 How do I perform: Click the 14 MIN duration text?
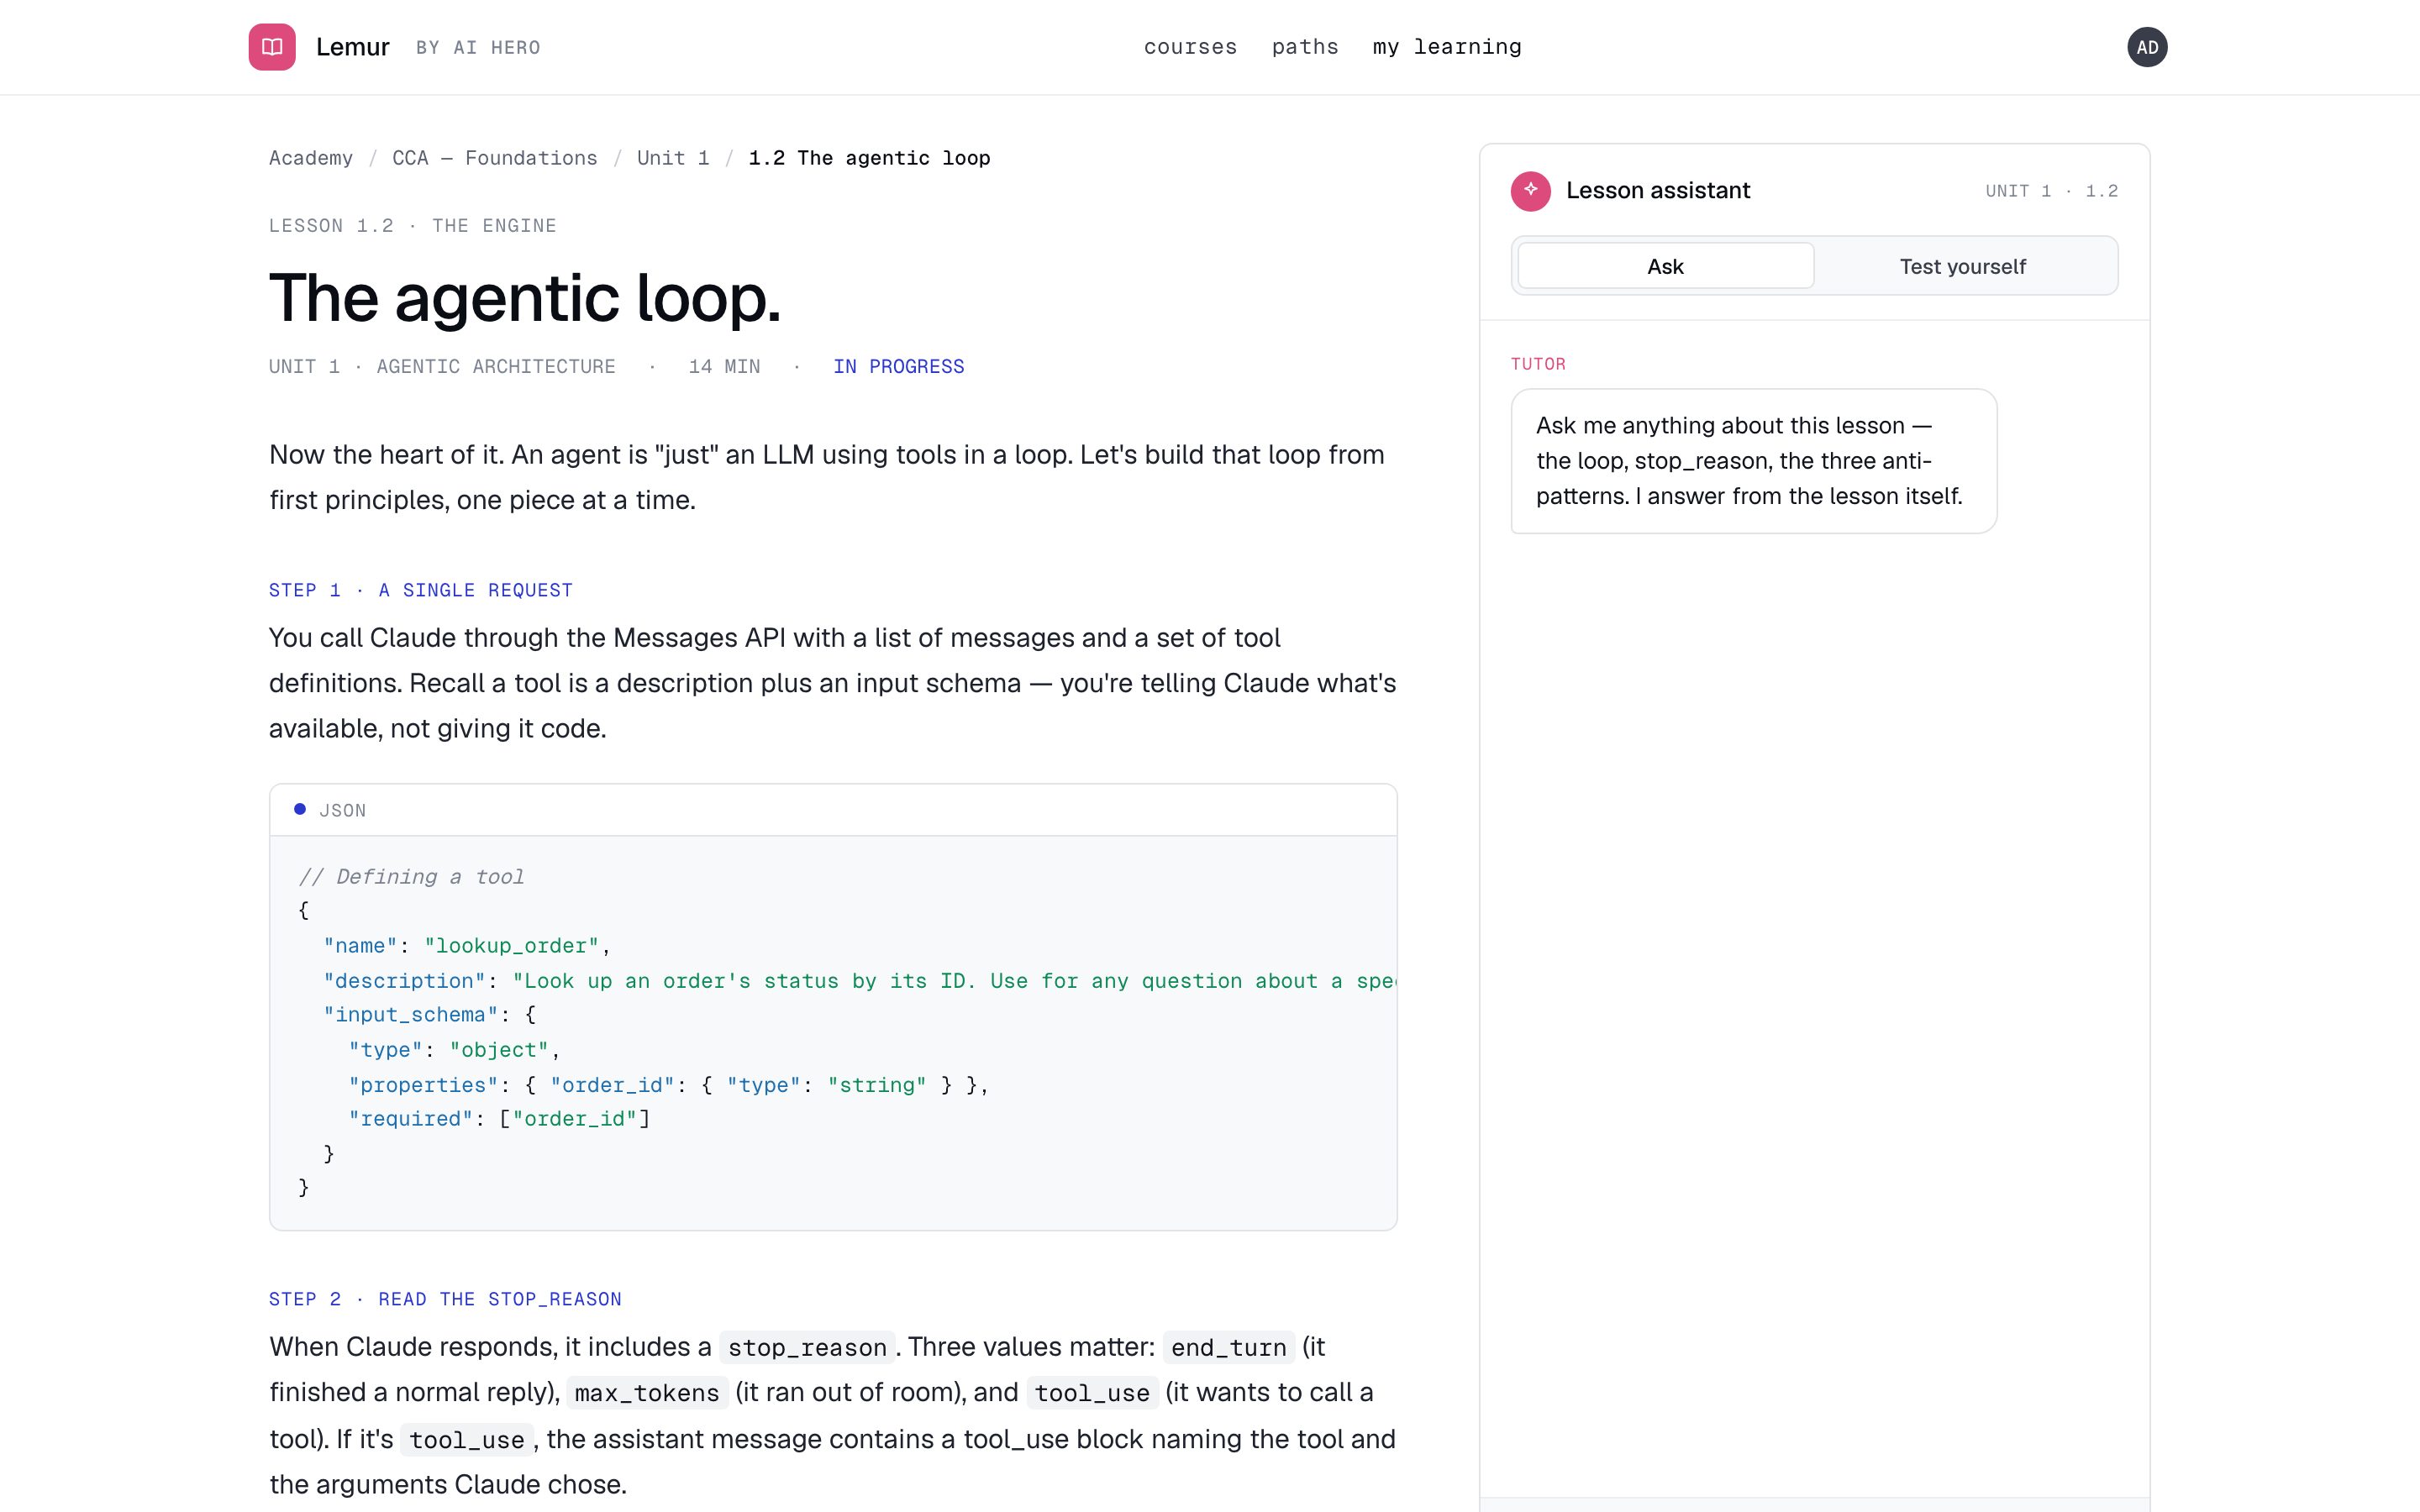pos(724,367)
